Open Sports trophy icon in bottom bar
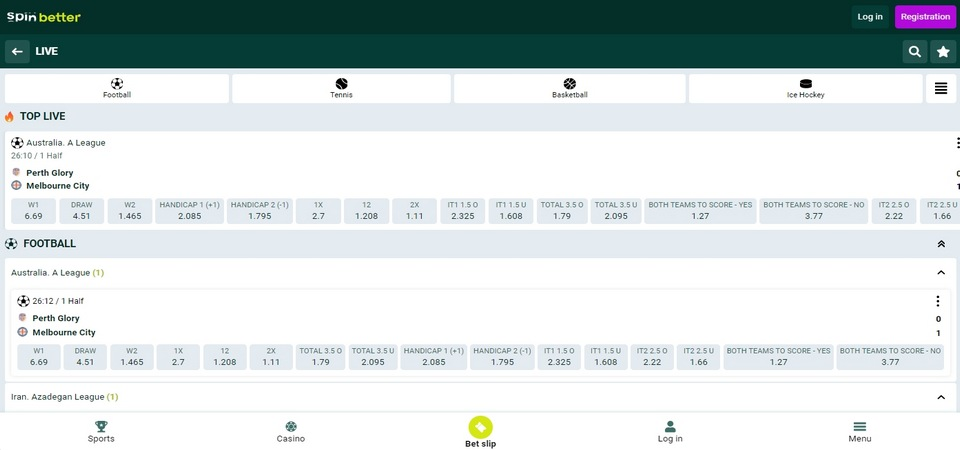 (x=101, y=431)
